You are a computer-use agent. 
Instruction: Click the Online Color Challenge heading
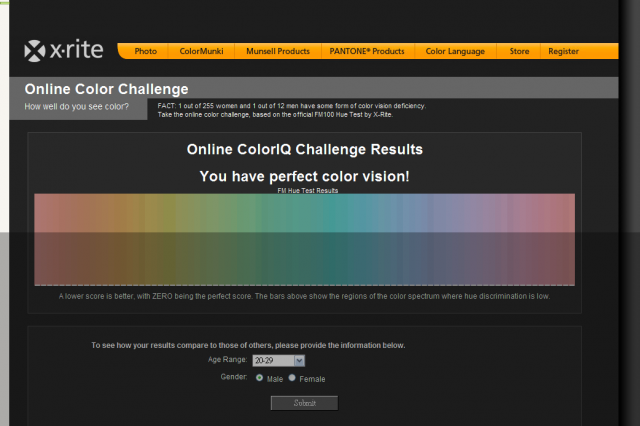click(x=107, y=89)
